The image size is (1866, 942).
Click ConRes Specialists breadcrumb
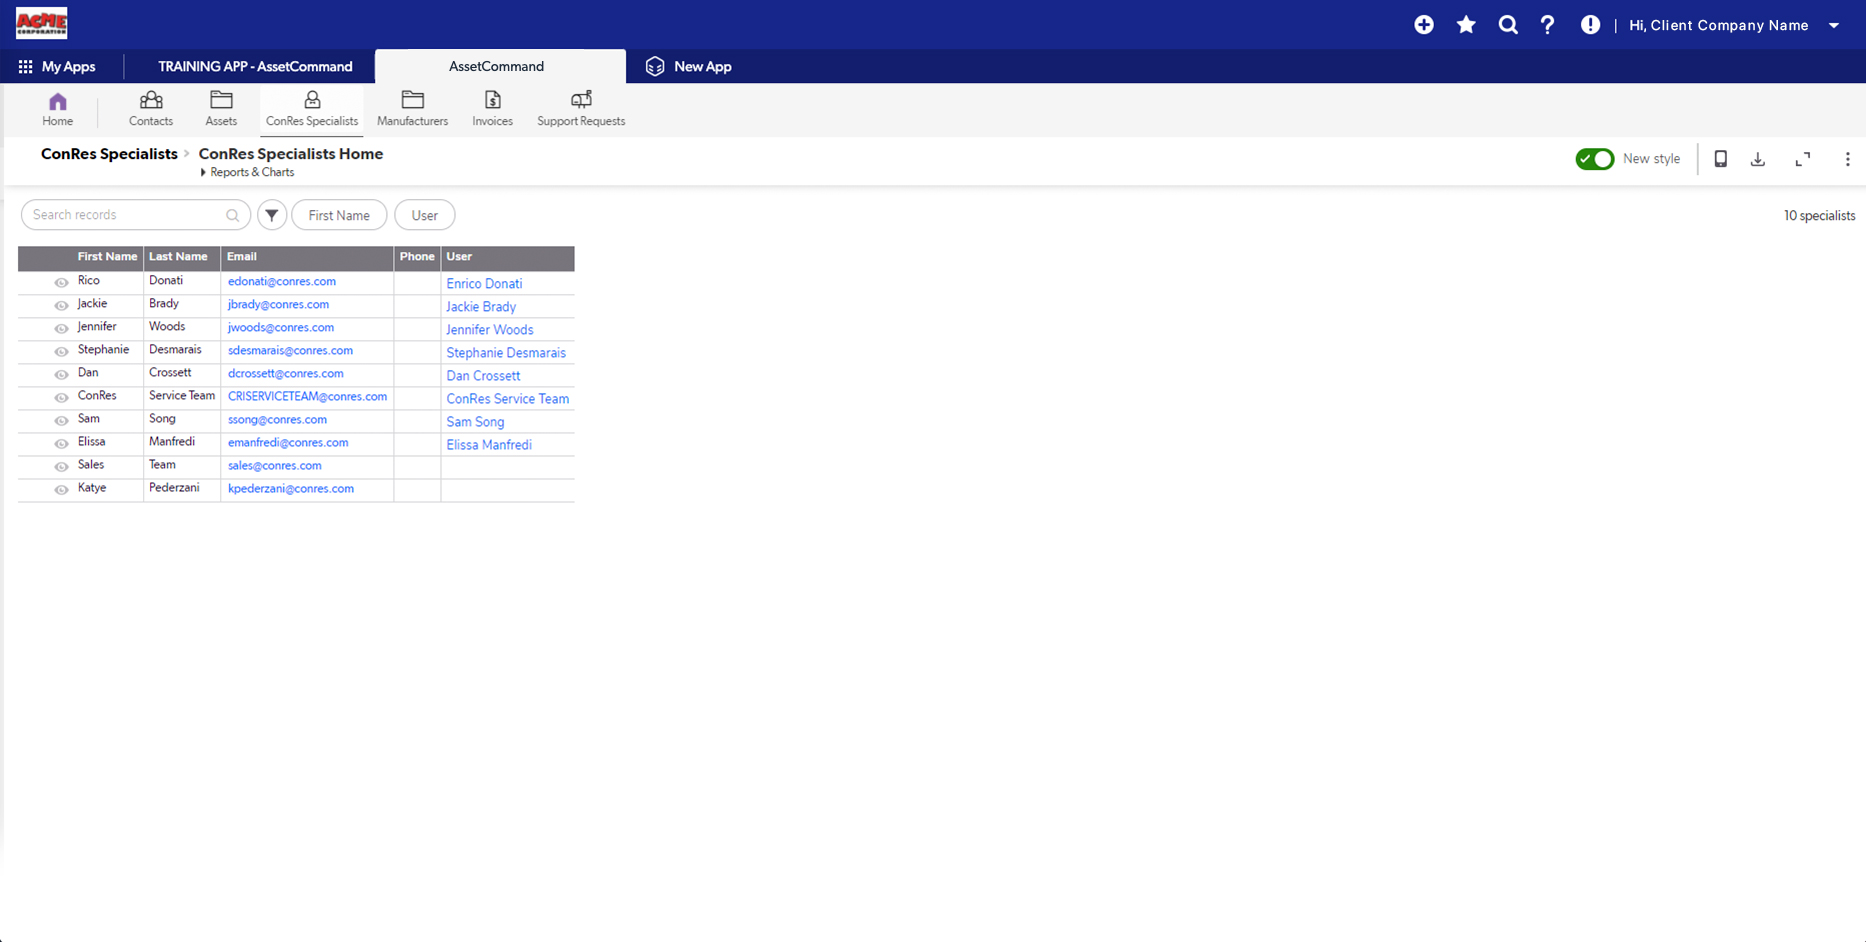click(109, 154)
